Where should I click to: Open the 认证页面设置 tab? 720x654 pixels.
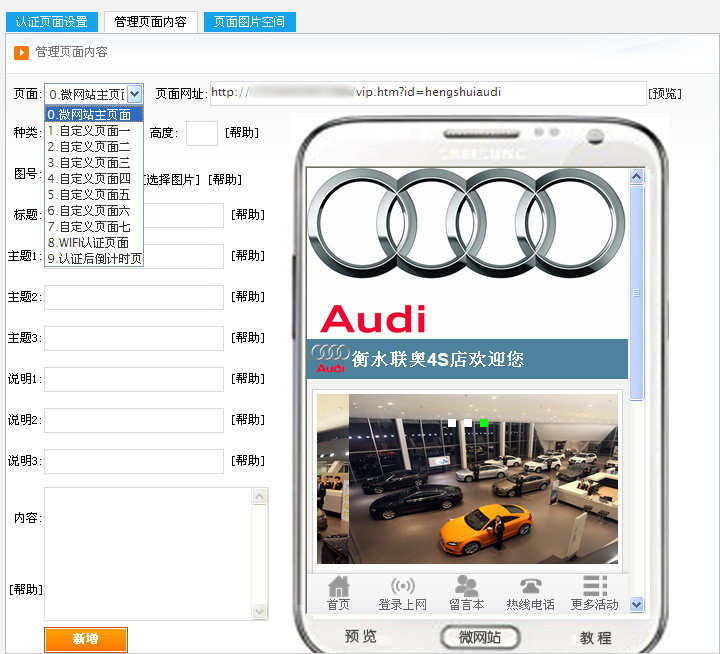click(x=52, y=22)
